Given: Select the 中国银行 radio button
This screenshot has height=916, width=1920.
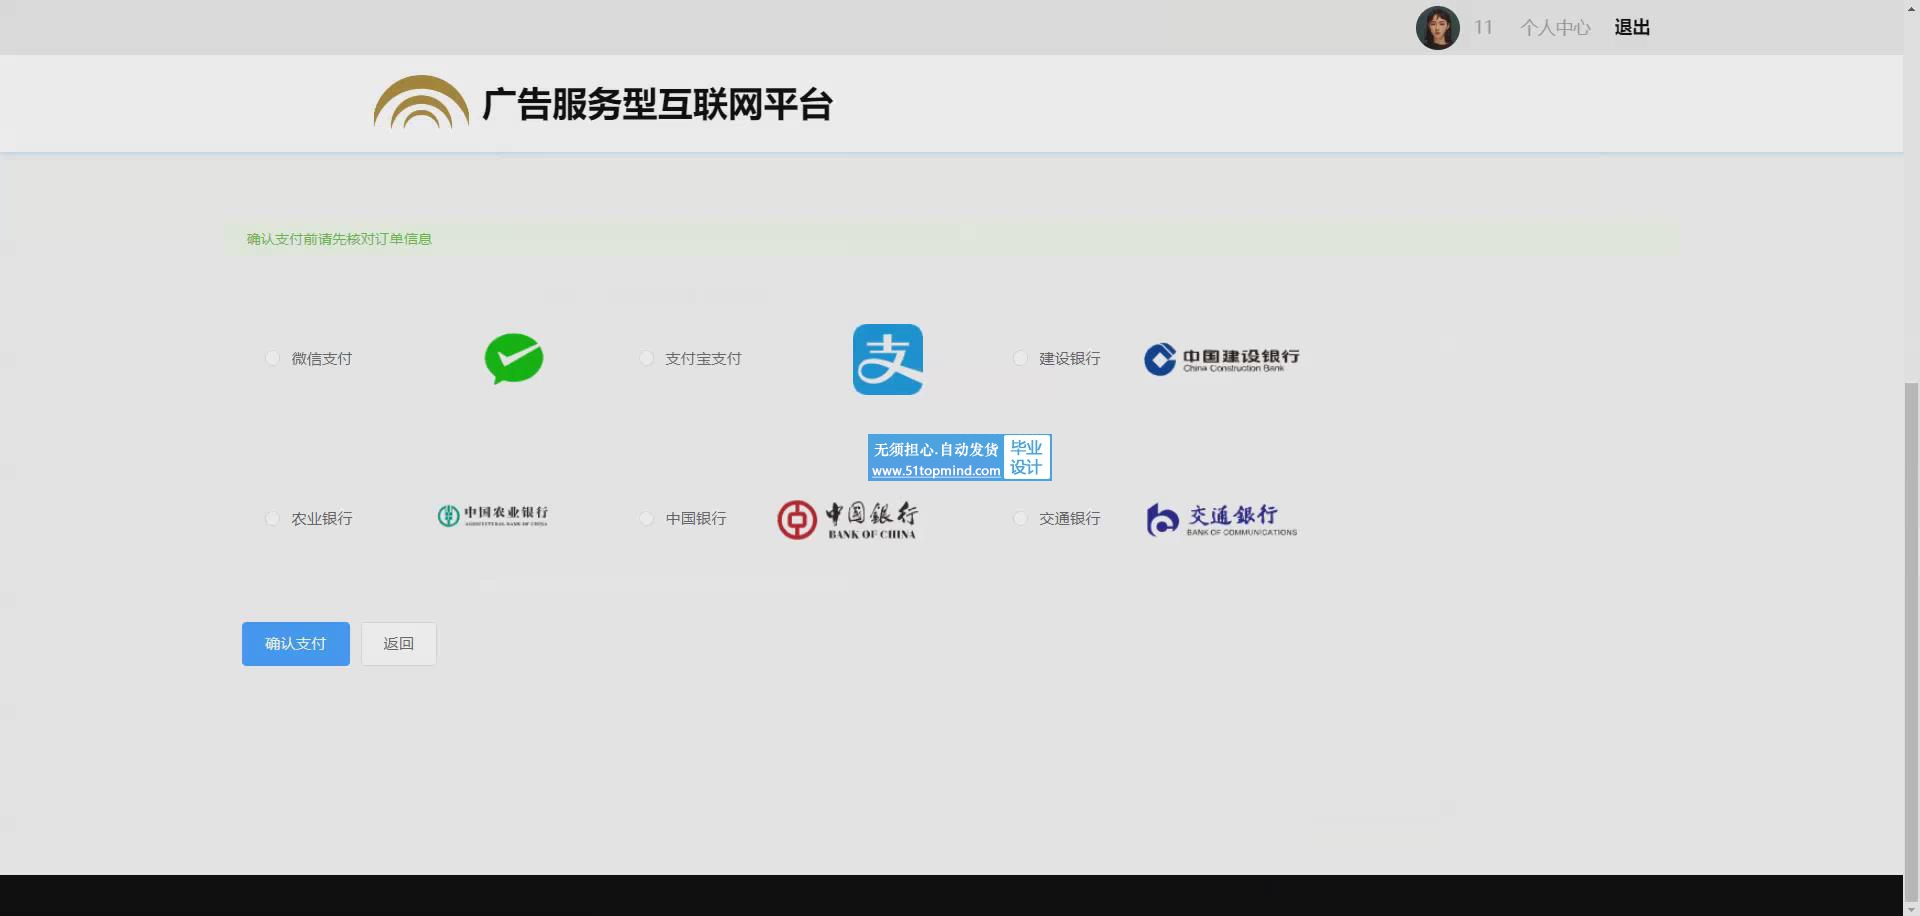Looking at the screenshot, I should (646, 518).
